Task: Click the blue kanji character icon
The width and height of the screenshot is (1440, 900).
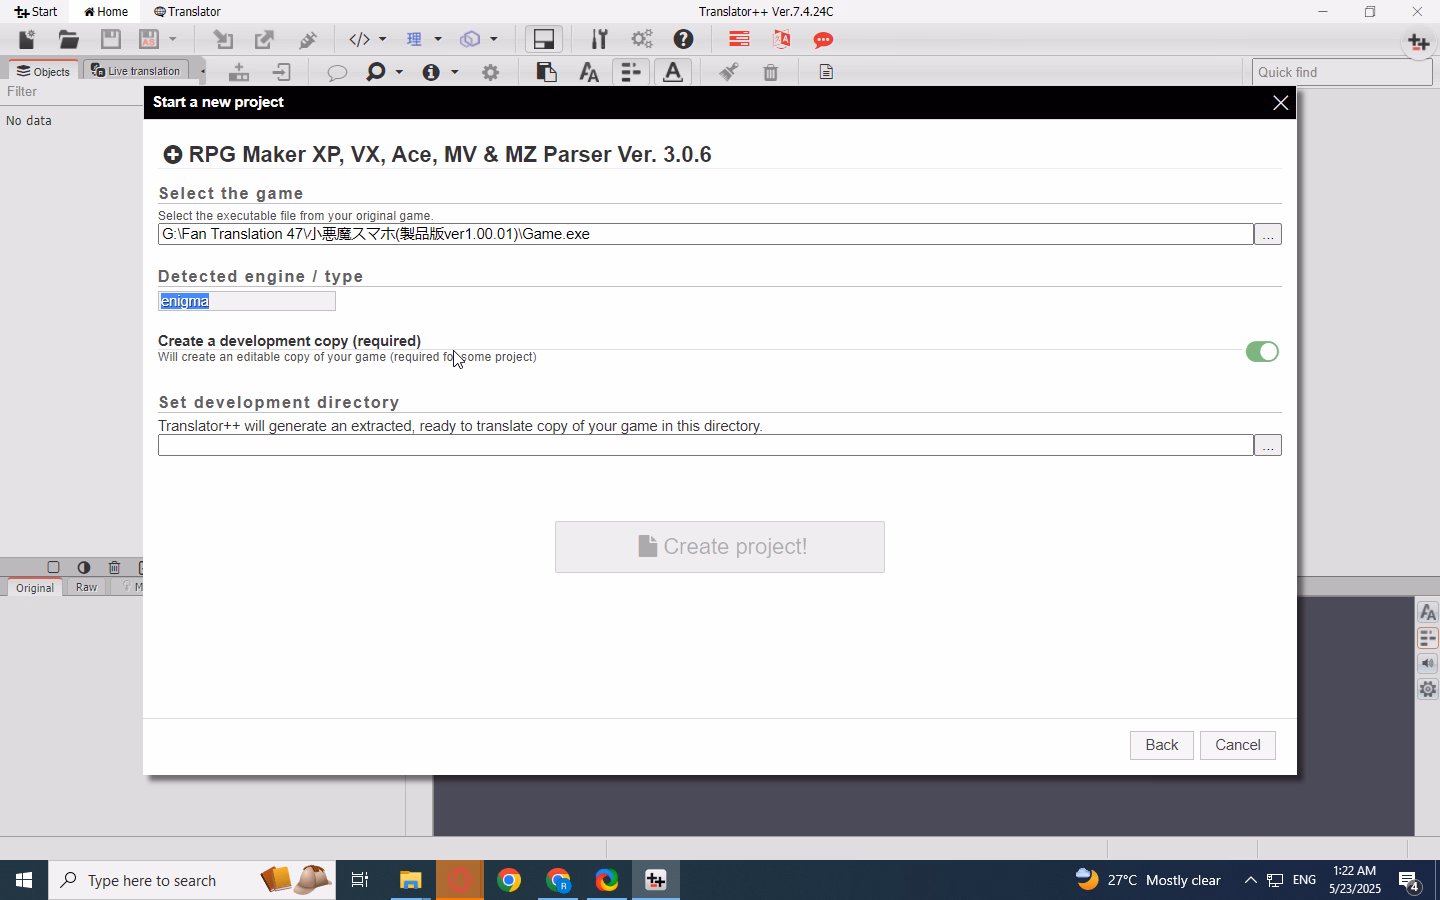Action: tap(414, 39)
